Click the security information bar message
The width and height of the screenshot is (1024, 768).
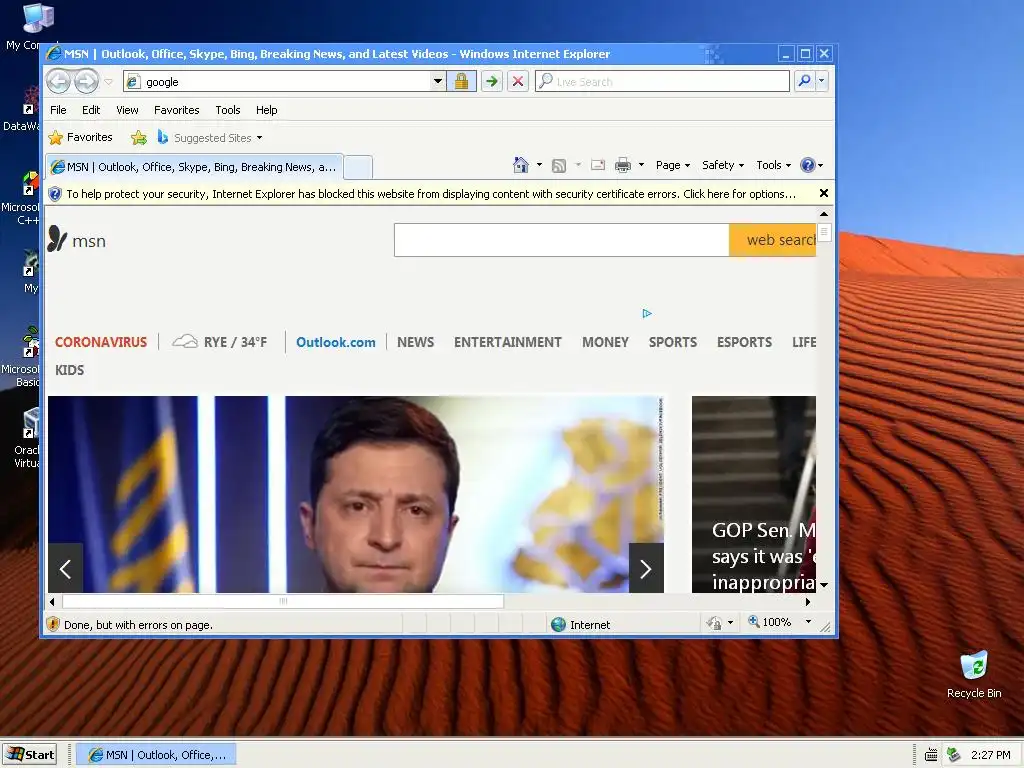tap(431, 194)
